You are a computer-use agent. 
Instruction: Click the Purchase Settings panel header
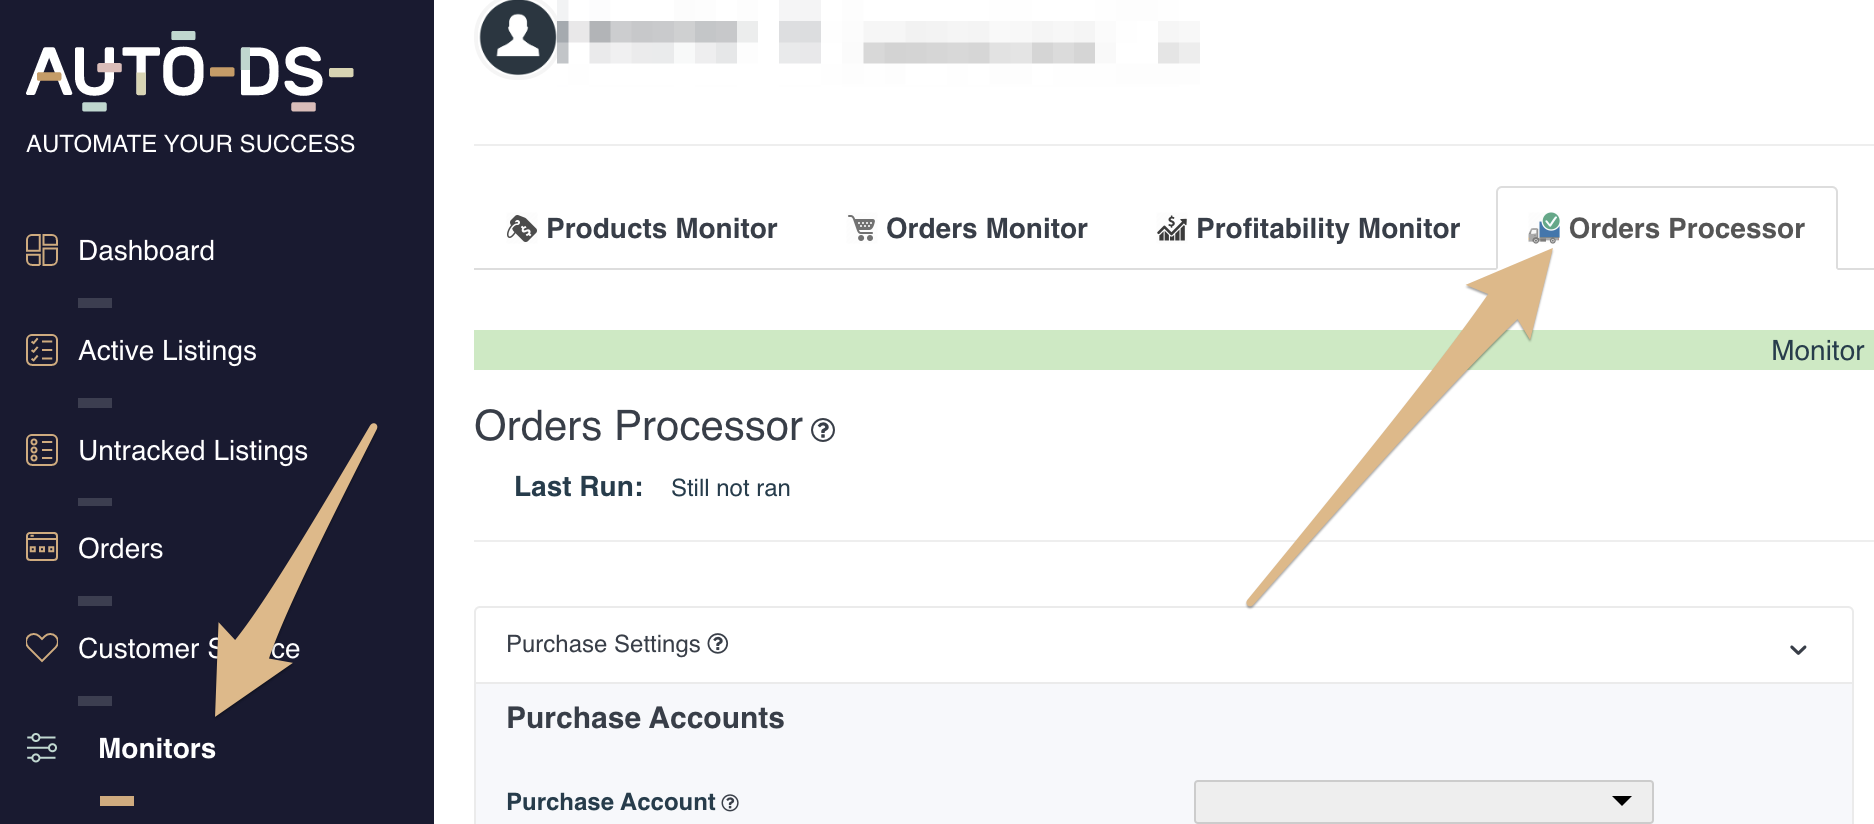(1164, 645)
